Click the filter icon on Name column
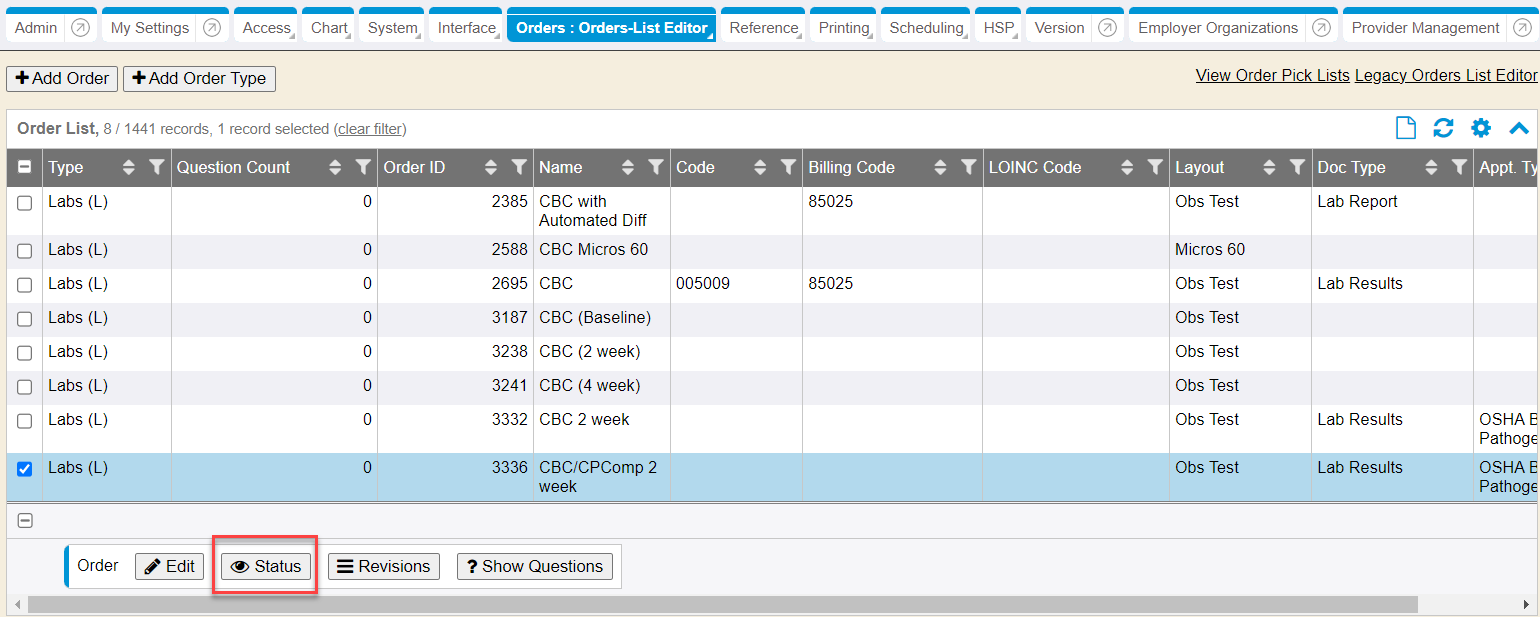The height and width of the screenshot is (617, 1540). point(656,168)
